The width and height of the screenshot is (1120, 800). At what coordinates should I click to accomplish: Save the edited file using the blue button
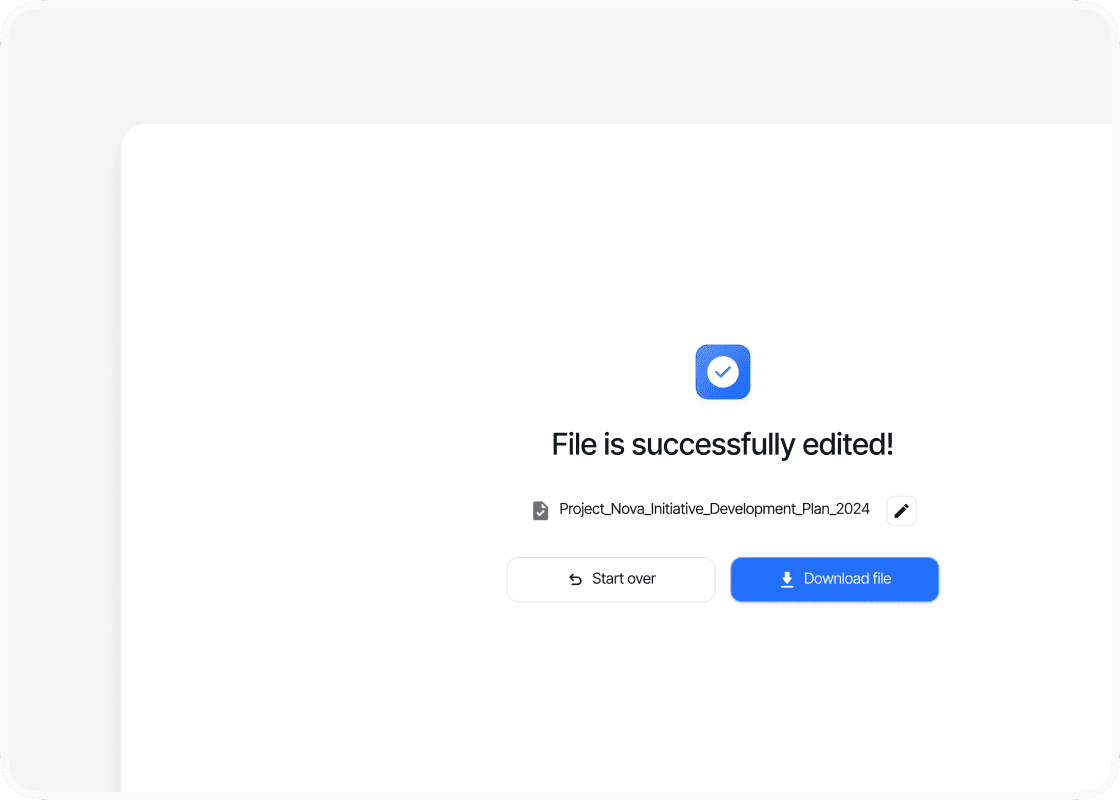[834, 579]
